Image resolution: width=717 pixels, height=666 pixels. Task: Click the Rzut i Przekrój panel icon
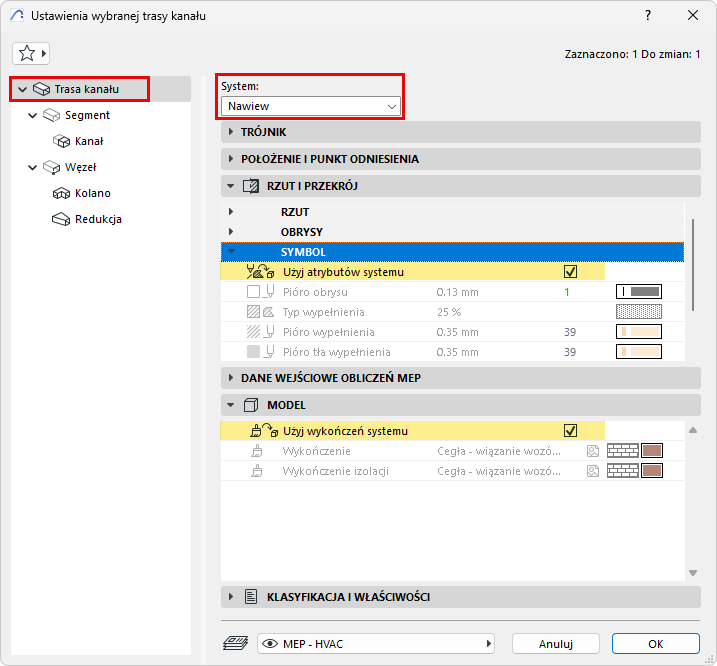point(251,186)
